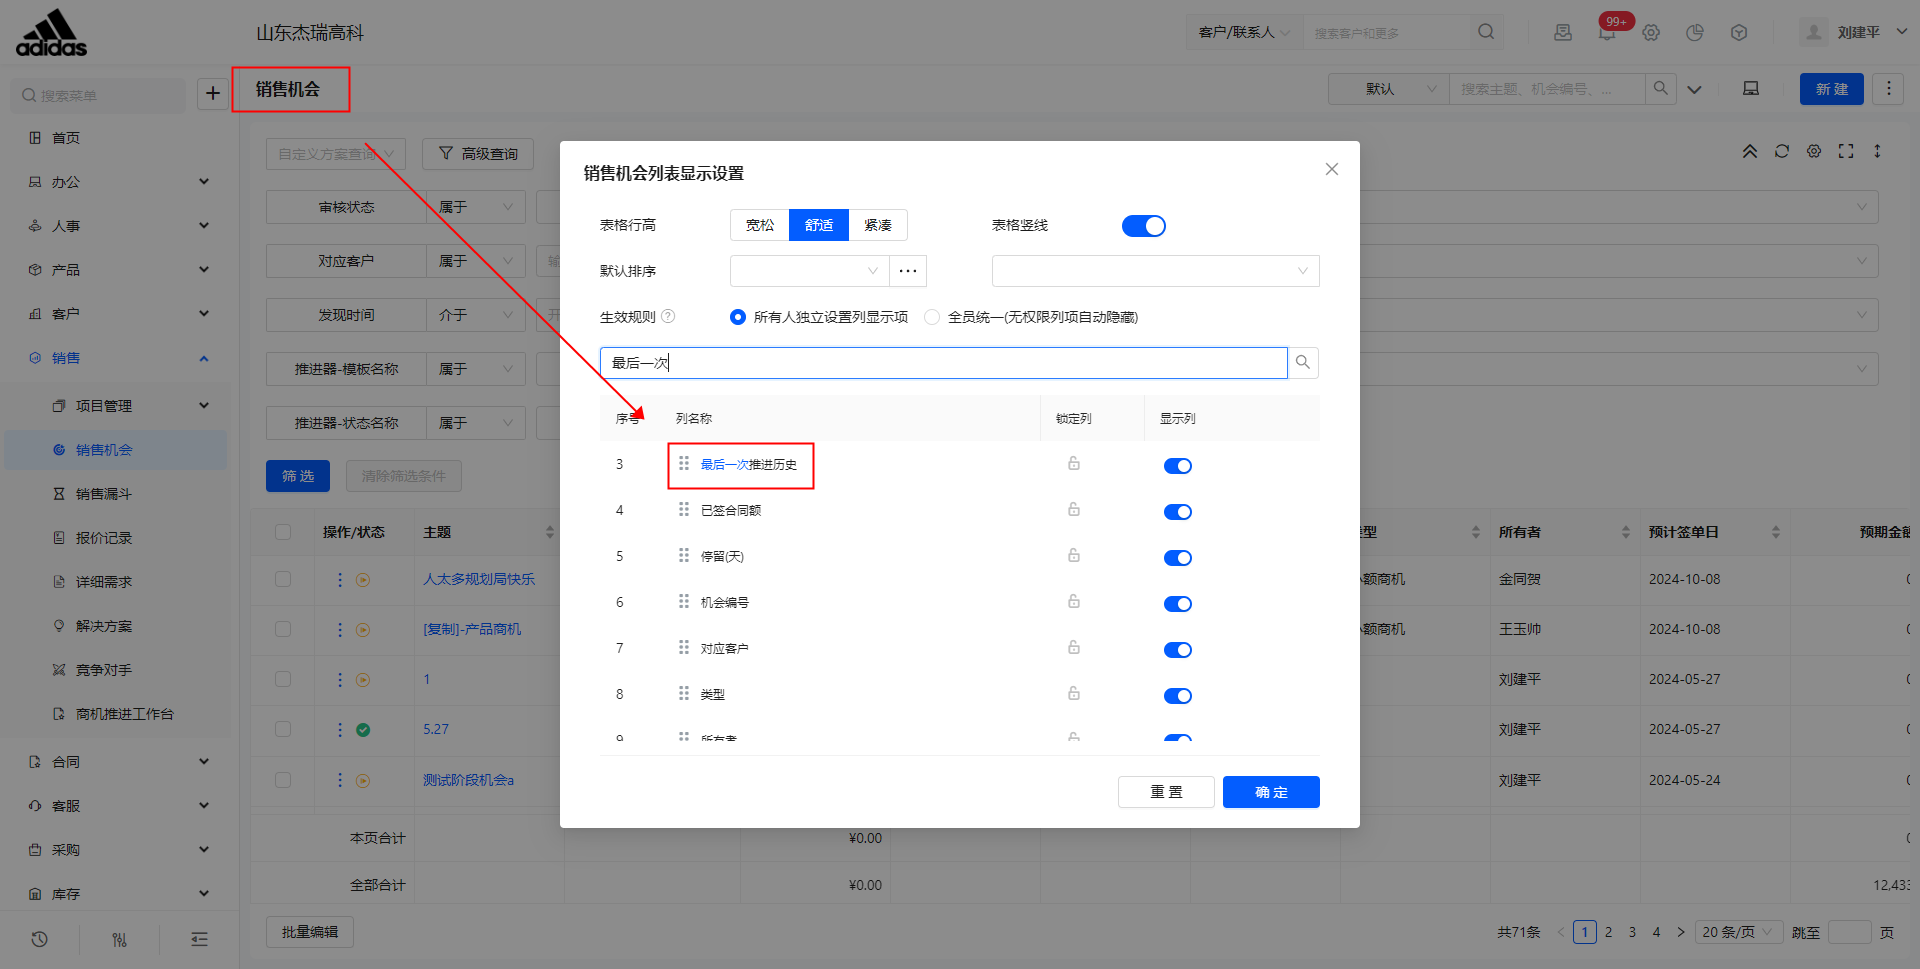Image resolution: width=1920 pixels, height=969 pixels.
Task: Select the 全员统一 radio option
Action: tap(932, 317)
